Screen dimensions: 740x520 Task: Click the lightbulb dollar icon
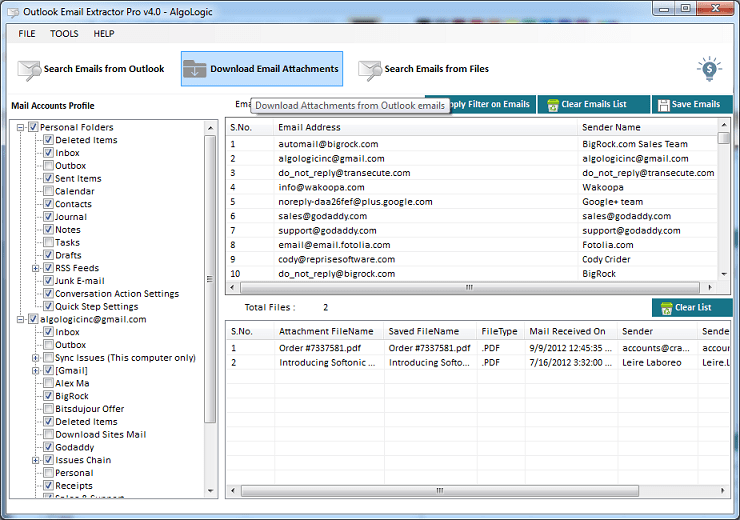click(709, 69)
